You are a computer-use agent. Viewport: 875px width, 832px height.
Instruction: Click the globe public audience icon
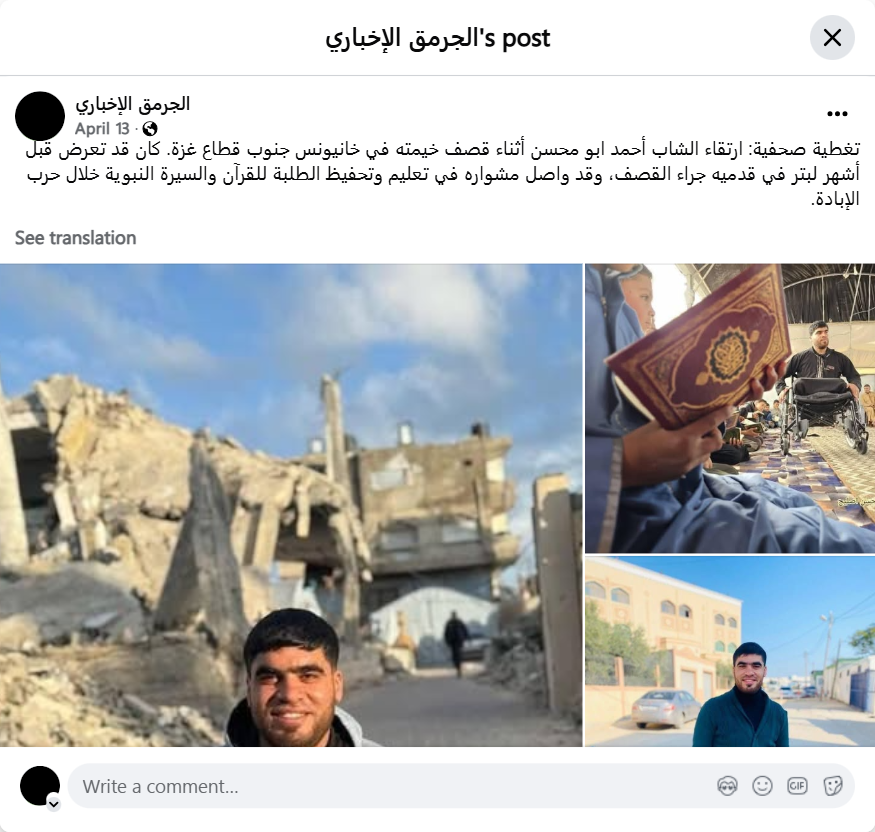pyautogui.click(x=150, y=129)
